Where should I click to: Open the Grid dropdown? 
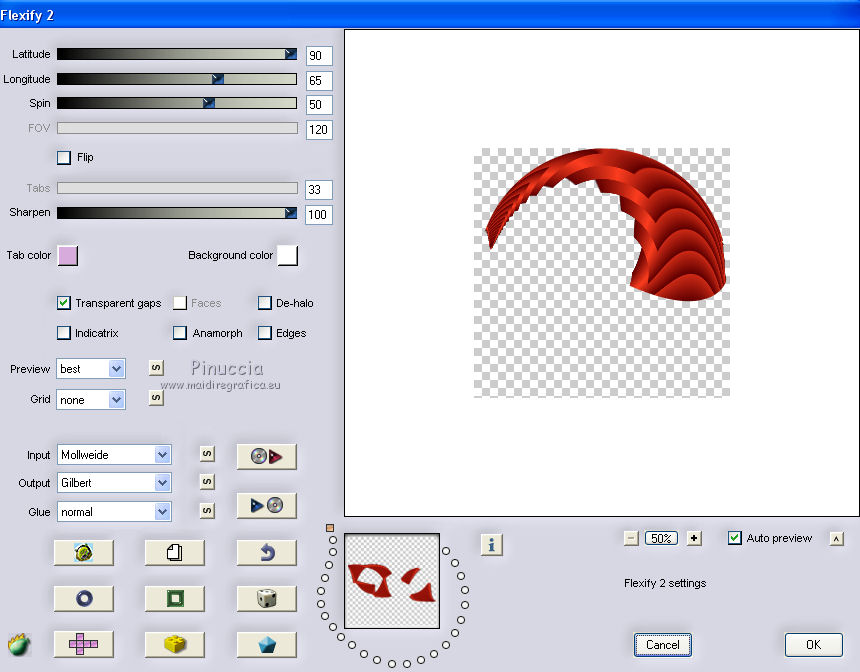pyautogui.click(x=91, y=400)
